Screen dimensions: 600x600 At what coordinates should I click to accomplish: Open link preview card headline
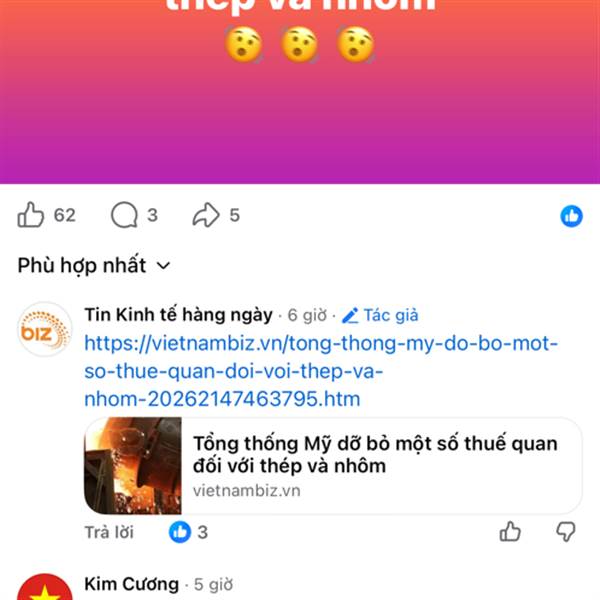click(x=375, y=455)
